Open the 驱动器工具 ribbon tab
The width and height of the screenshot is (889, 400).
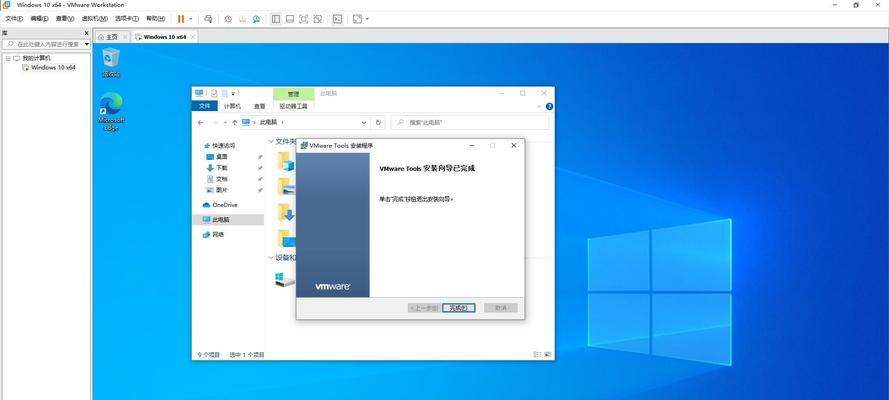point(294,106)
